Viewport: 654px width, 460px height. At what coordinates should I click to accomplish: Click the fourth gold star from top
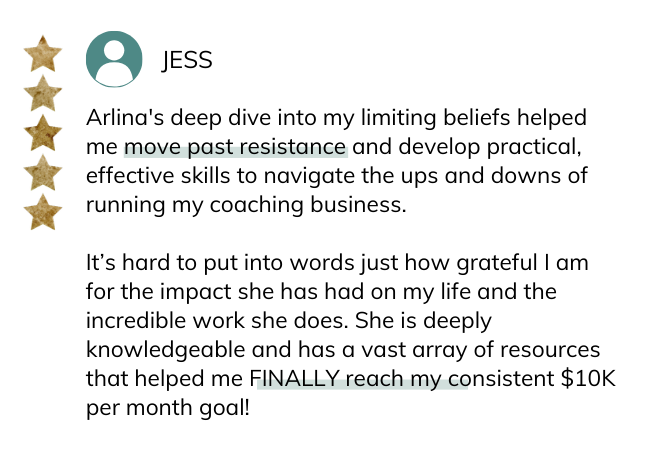(x=41, y=172)
